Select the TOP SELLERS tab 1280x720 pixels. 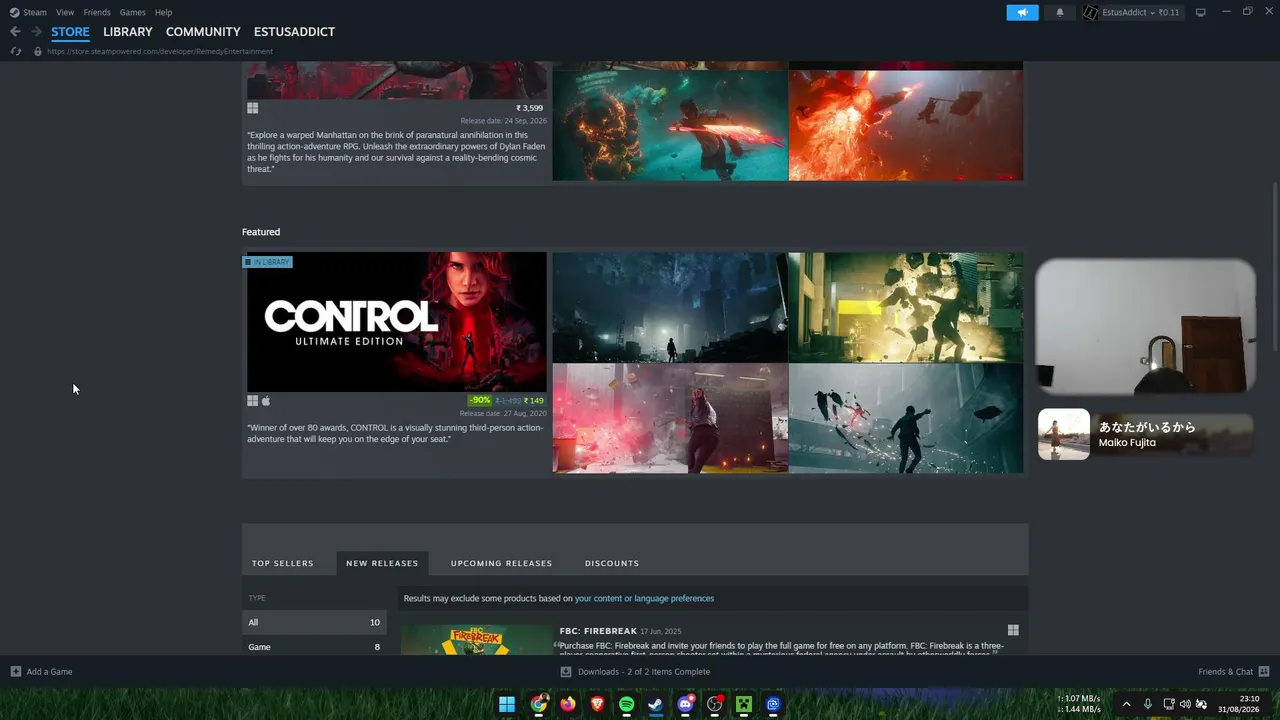point(283,563)
